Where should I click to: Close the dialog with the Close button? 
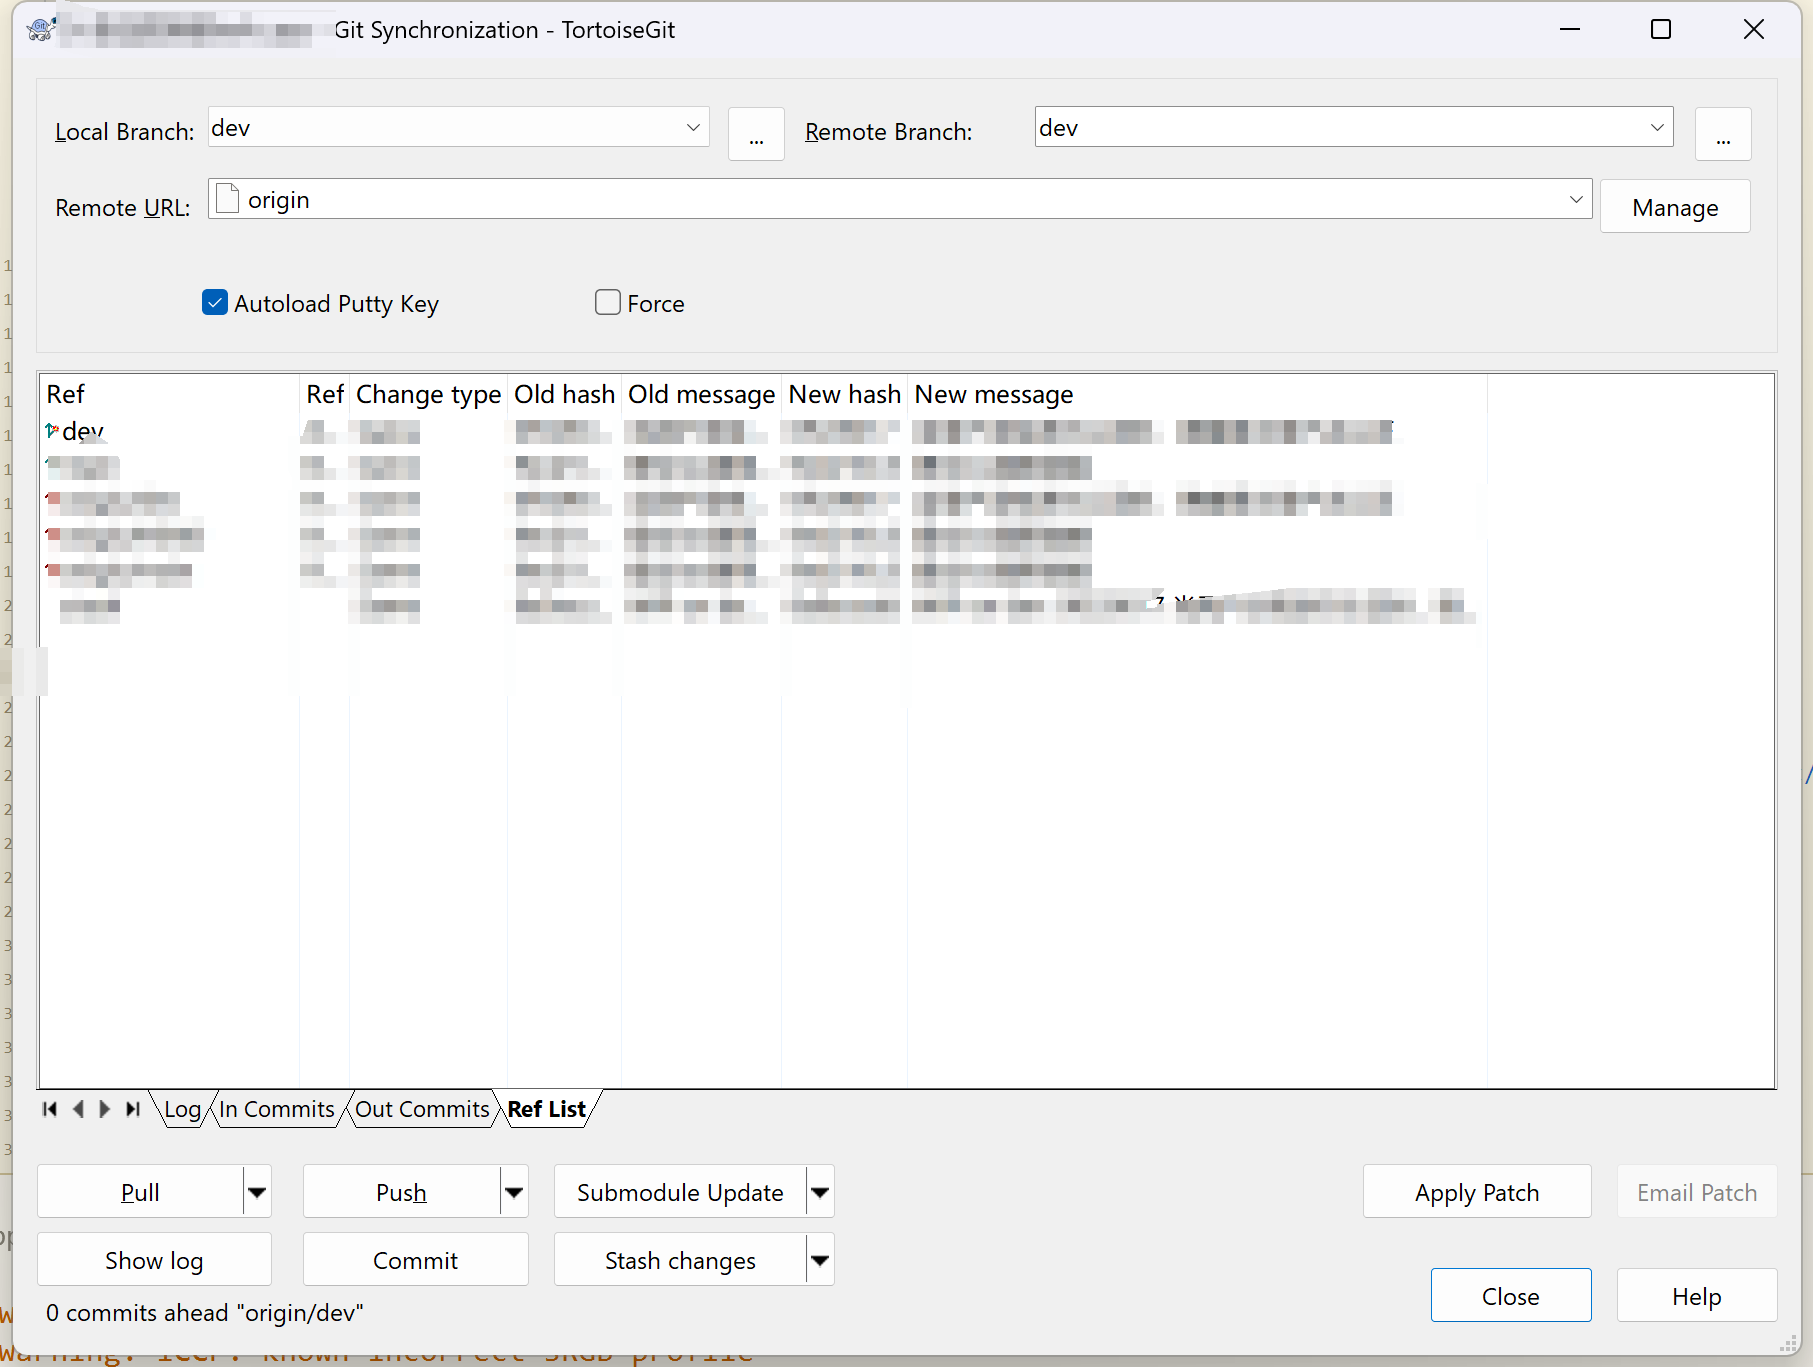click(1510, 1296)
